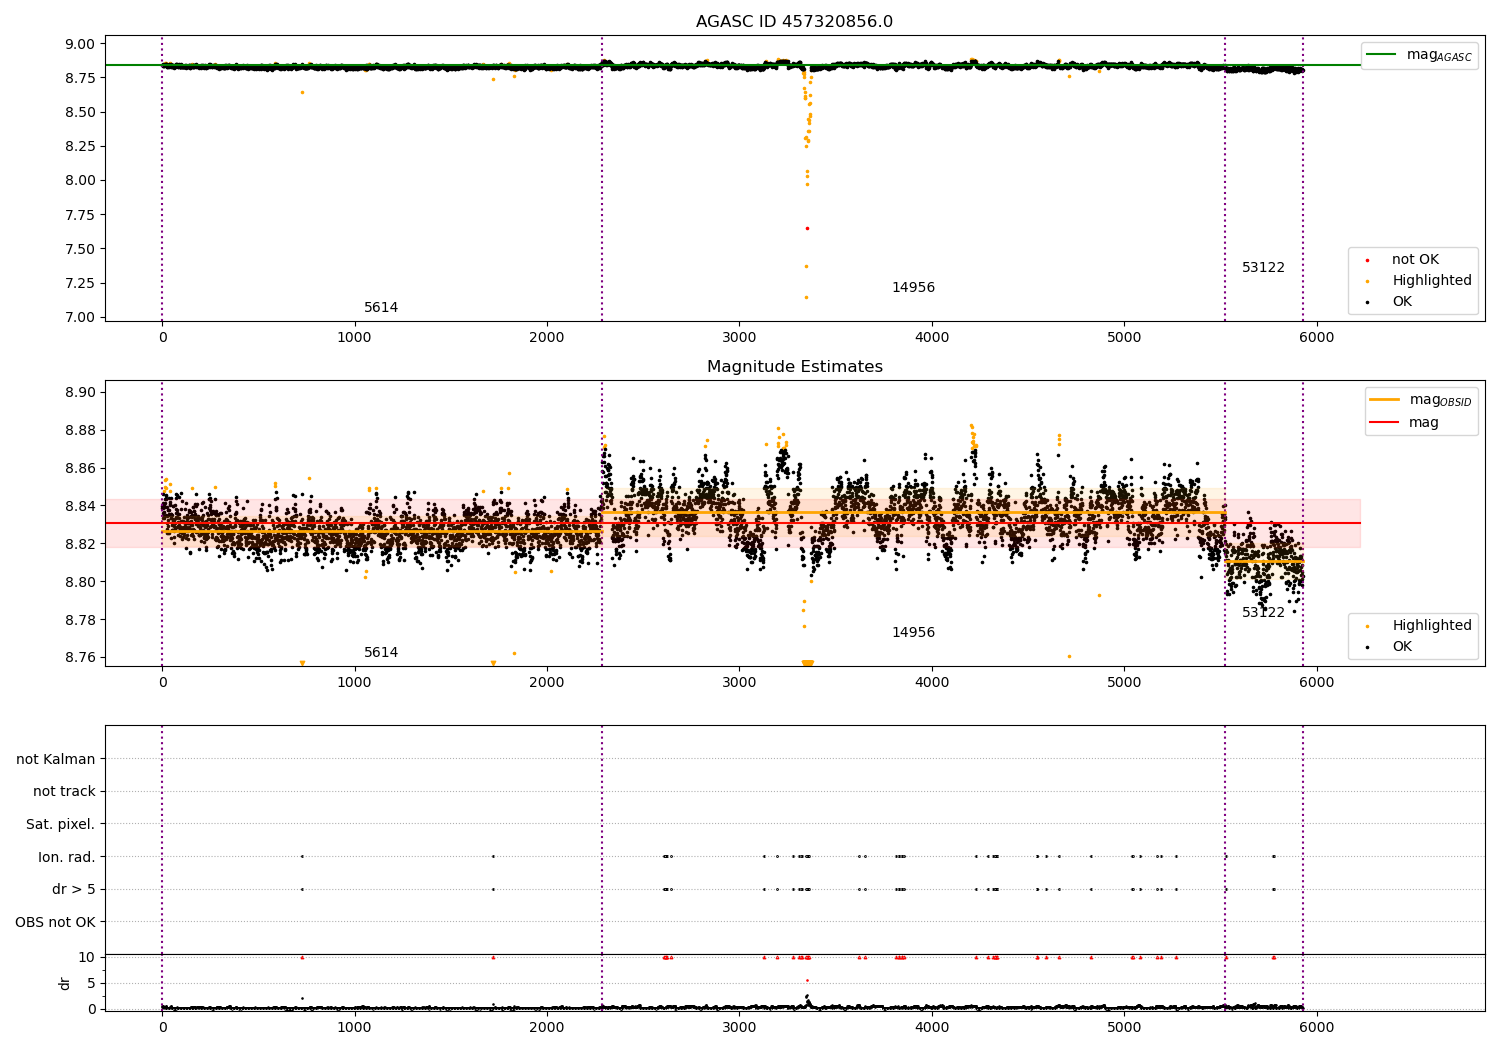Click the red not-OK data point in top plot

point(807,228)
